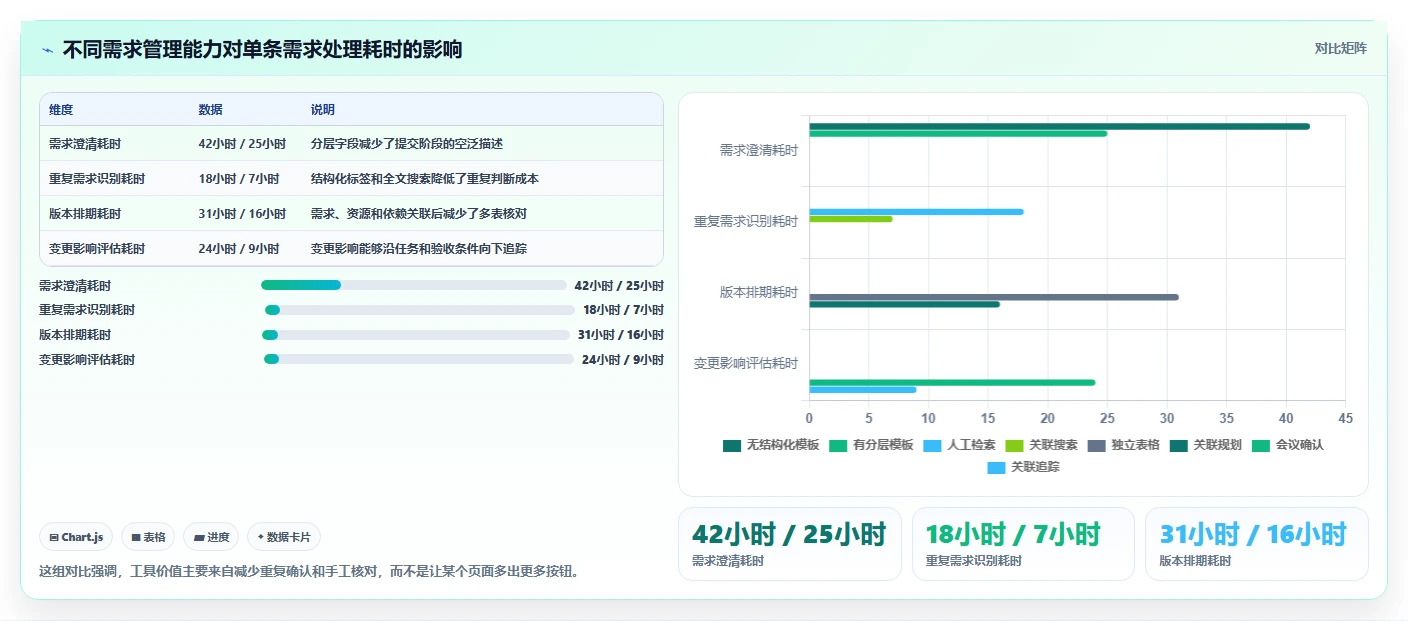Open the 版本排期耗时 data card

(1256, 544)
